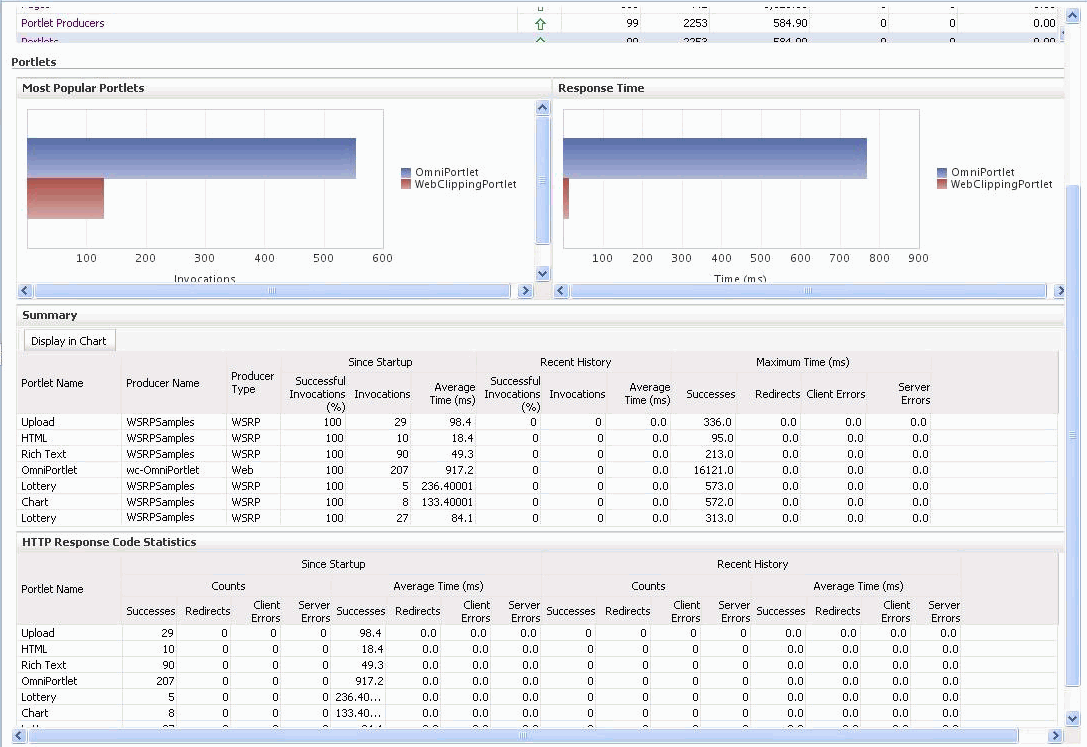The height and width of the screenshot is (747, 1087).
Task: Open the Portlet Producers link
Action: 62,23
